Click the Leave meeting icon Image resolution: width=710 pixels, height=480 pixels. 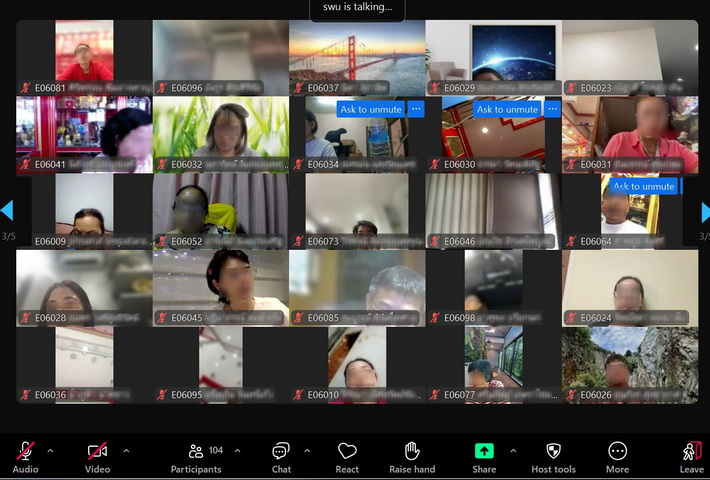pos(691,452)
